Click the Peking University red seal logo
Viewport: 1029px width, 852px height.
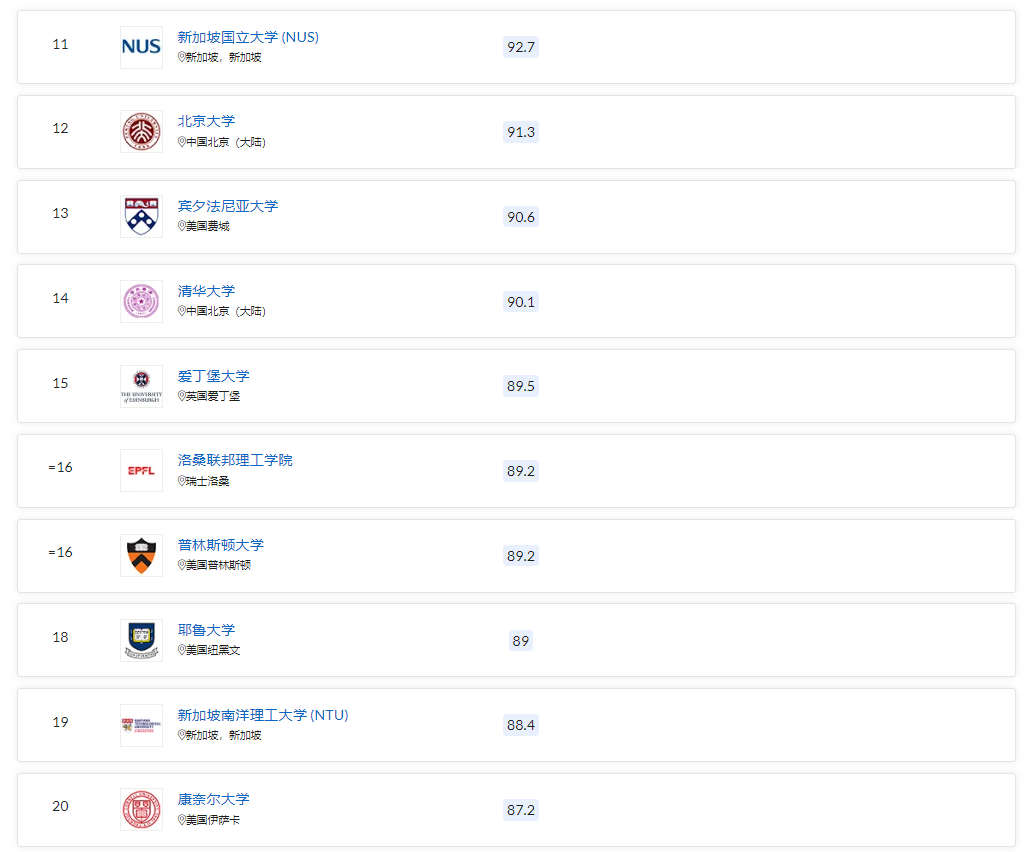click(141, 132)
